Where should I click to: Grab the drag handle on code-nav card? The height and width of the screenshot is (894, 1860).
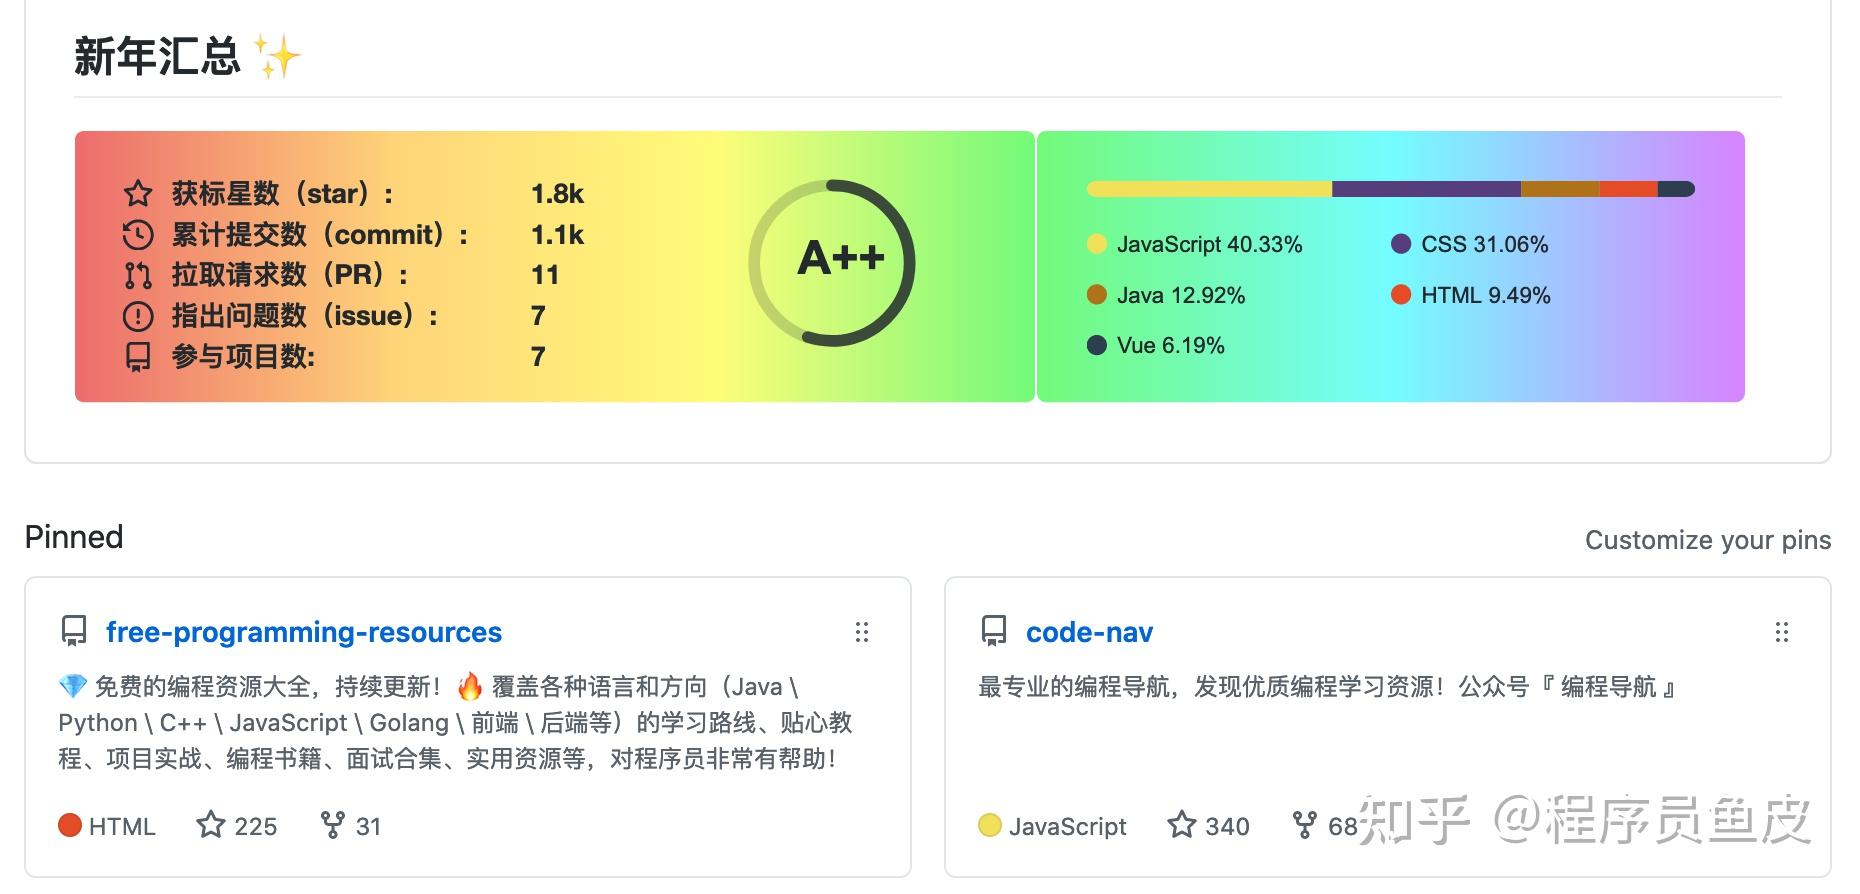coord(1781,632)
